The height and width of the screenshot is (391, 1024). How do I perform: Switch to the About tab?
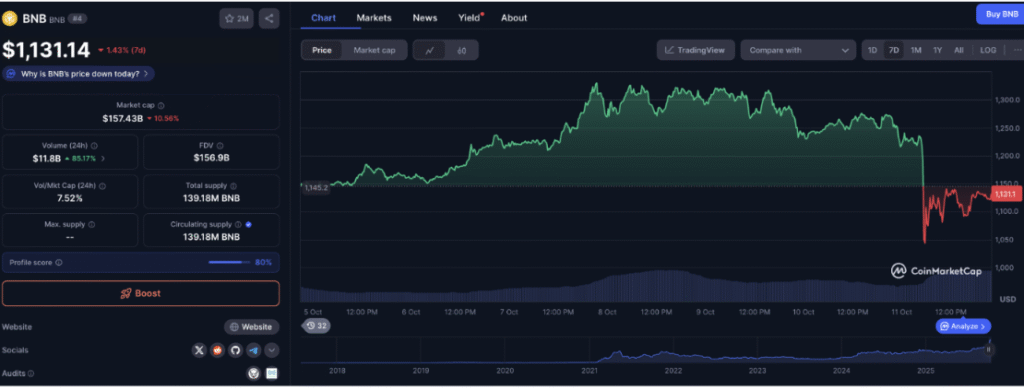coord(514,18)
